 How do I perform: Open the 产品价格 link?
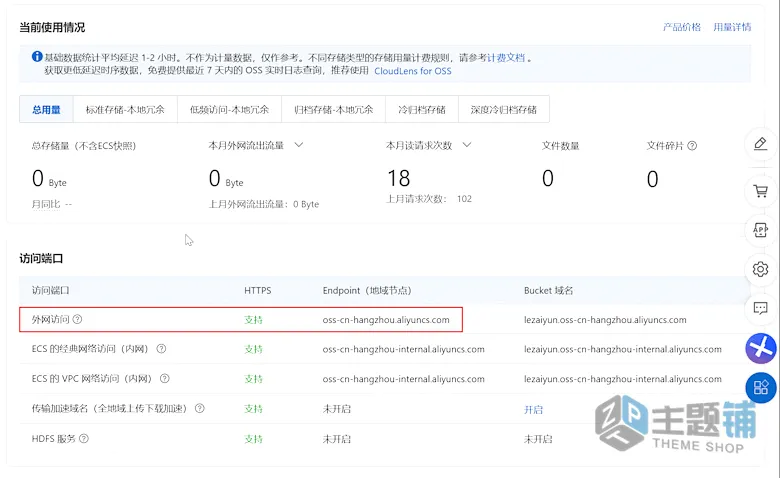click(x=682, y=27)
